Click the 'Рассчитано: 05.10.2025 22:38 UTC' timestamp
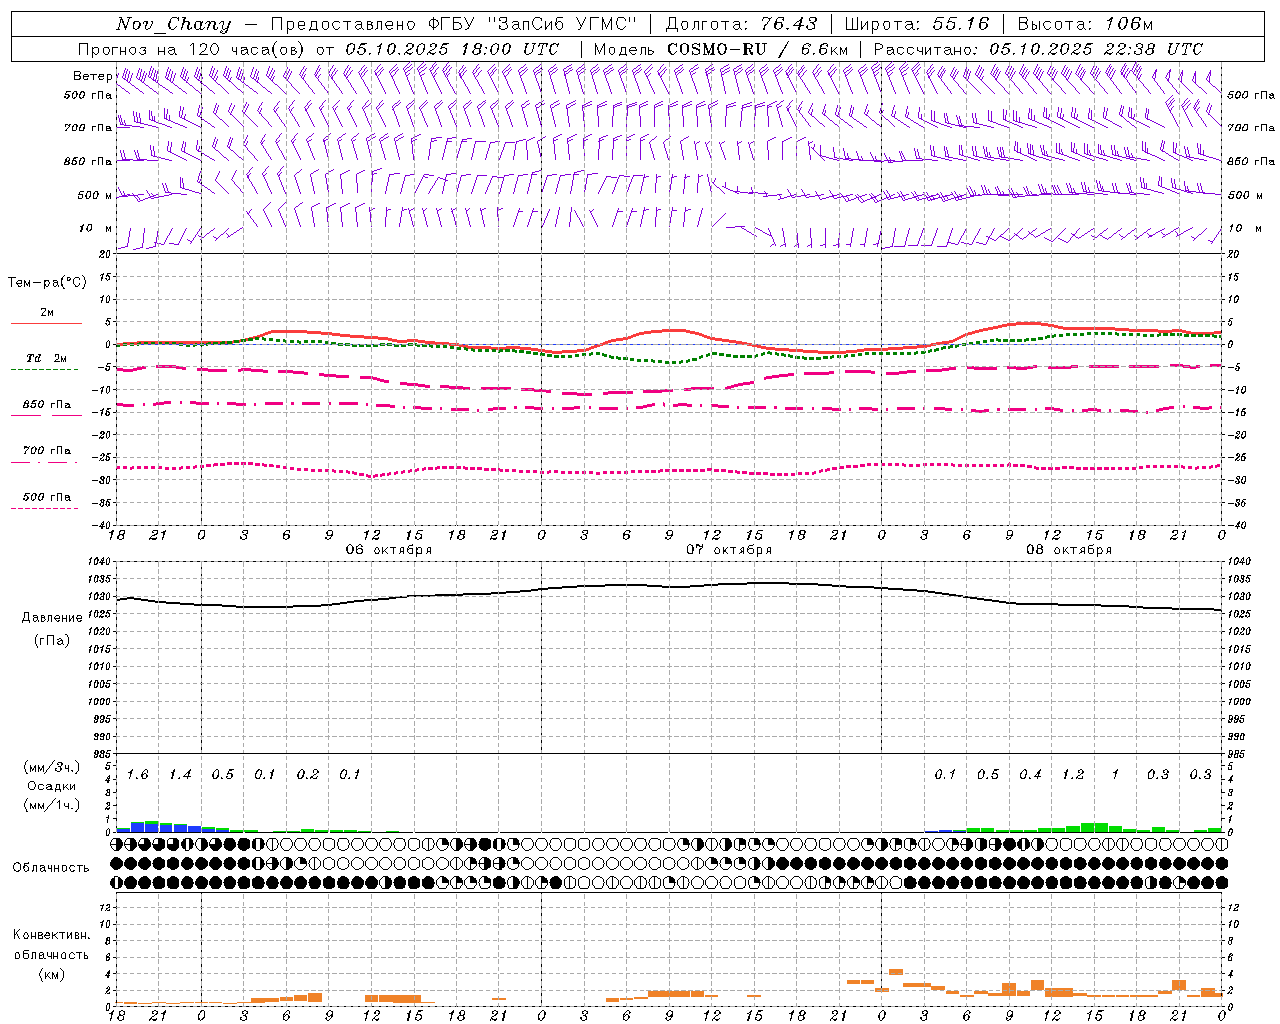 (x=1038, y=49)
